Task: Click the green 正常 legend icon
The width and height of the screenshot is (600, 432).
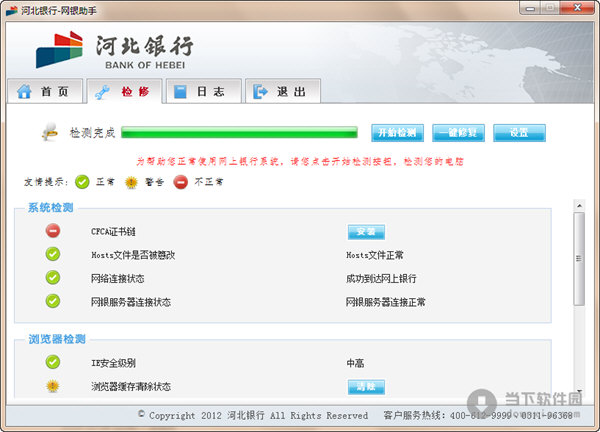Action: (82, 182)
